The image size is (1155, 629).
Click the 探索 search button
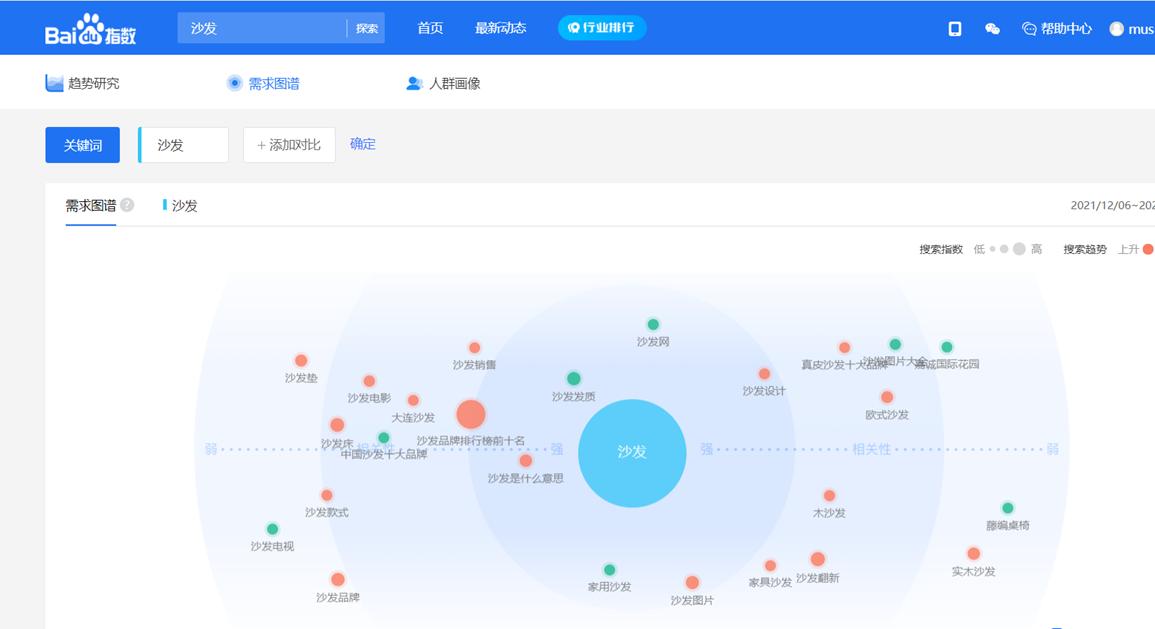(366, 28)
